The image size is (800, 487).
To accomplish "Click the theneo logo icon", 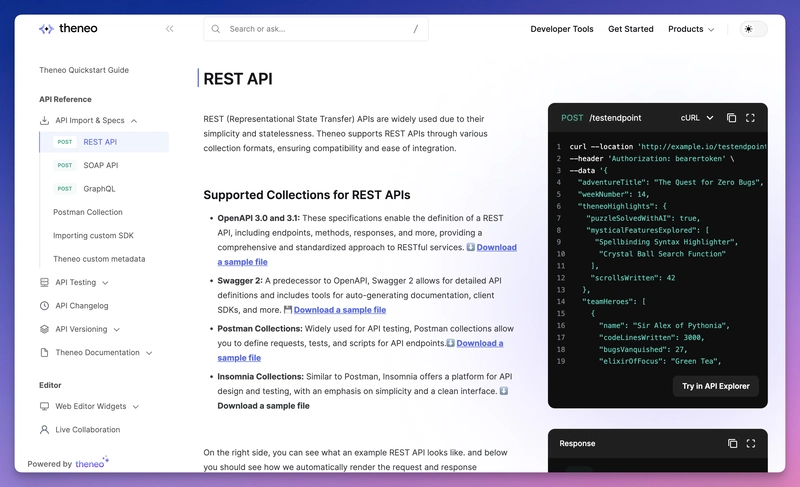I will pyautogui.click(x=46, y=29).
